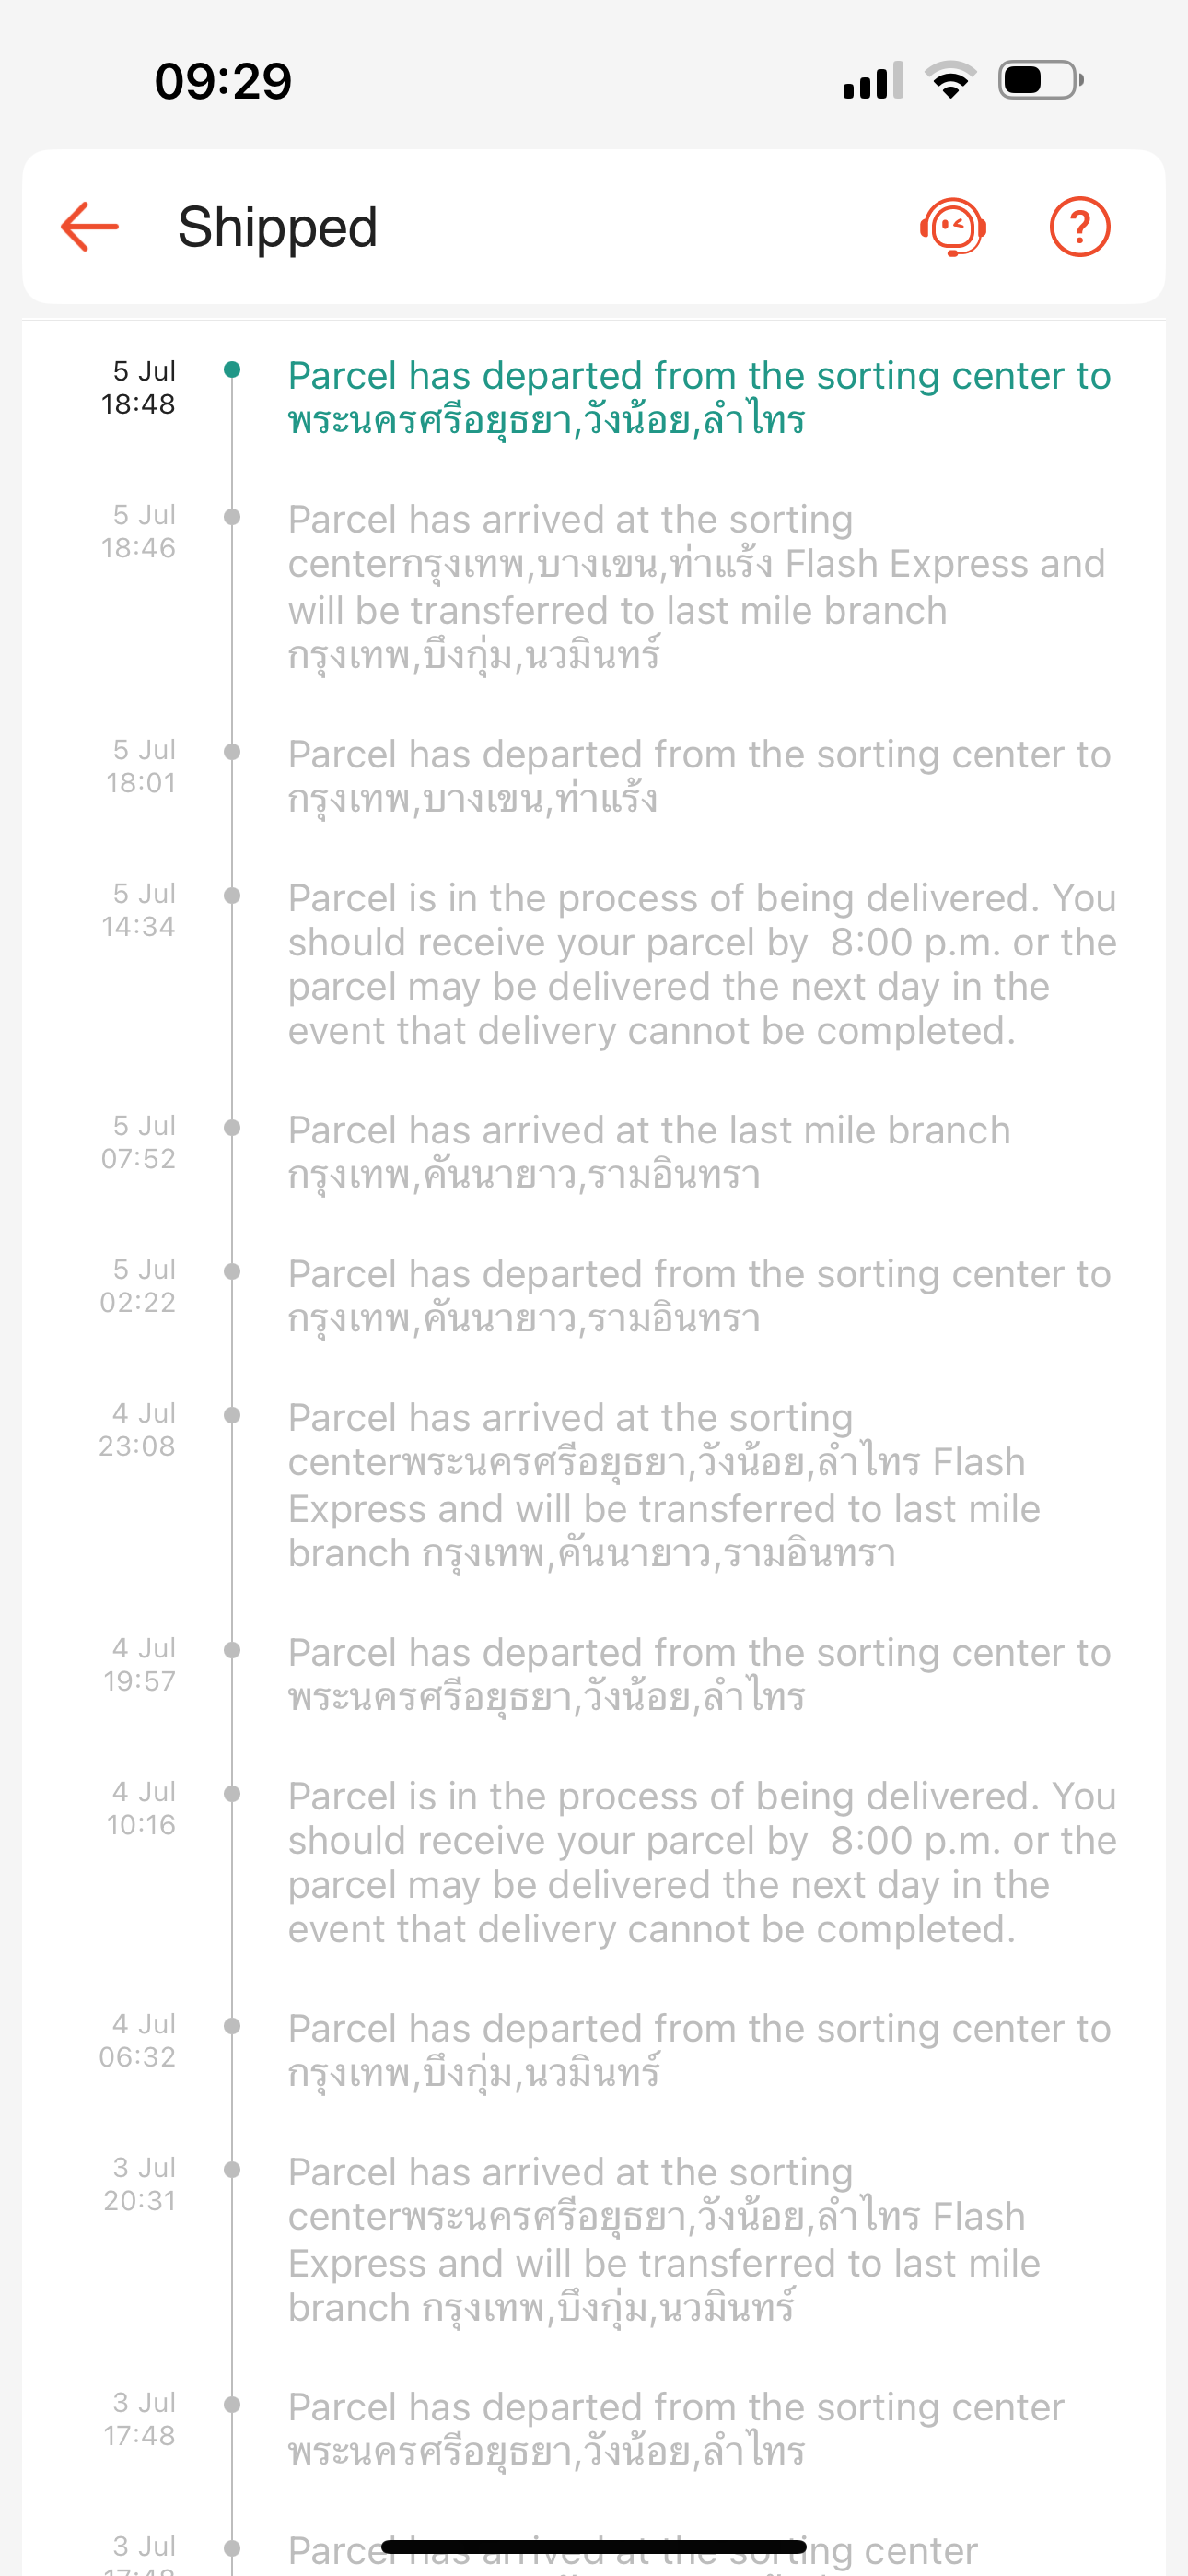This screenshot has height=2576, width=1188.
Task: Select the 5 Jul 14:34 timeline dot
Action: pyautogui.click(x=232, y=896)
